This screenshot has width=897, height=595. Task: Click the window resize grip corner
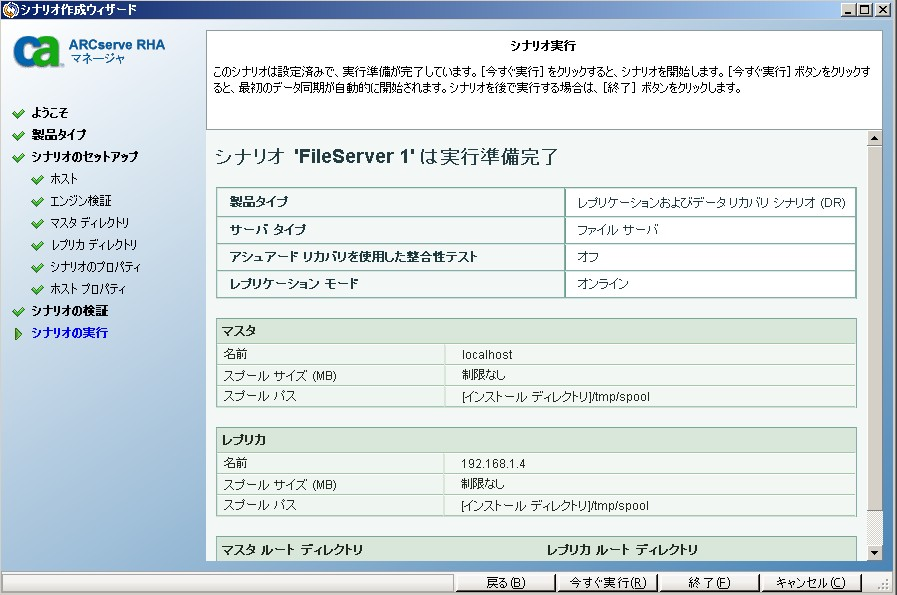(x=884, y=583)
